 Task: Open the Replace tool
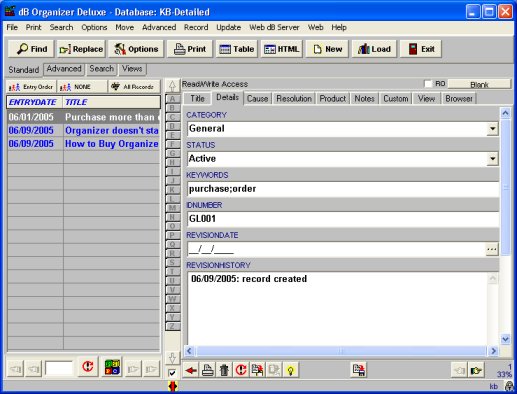(81, 49)
